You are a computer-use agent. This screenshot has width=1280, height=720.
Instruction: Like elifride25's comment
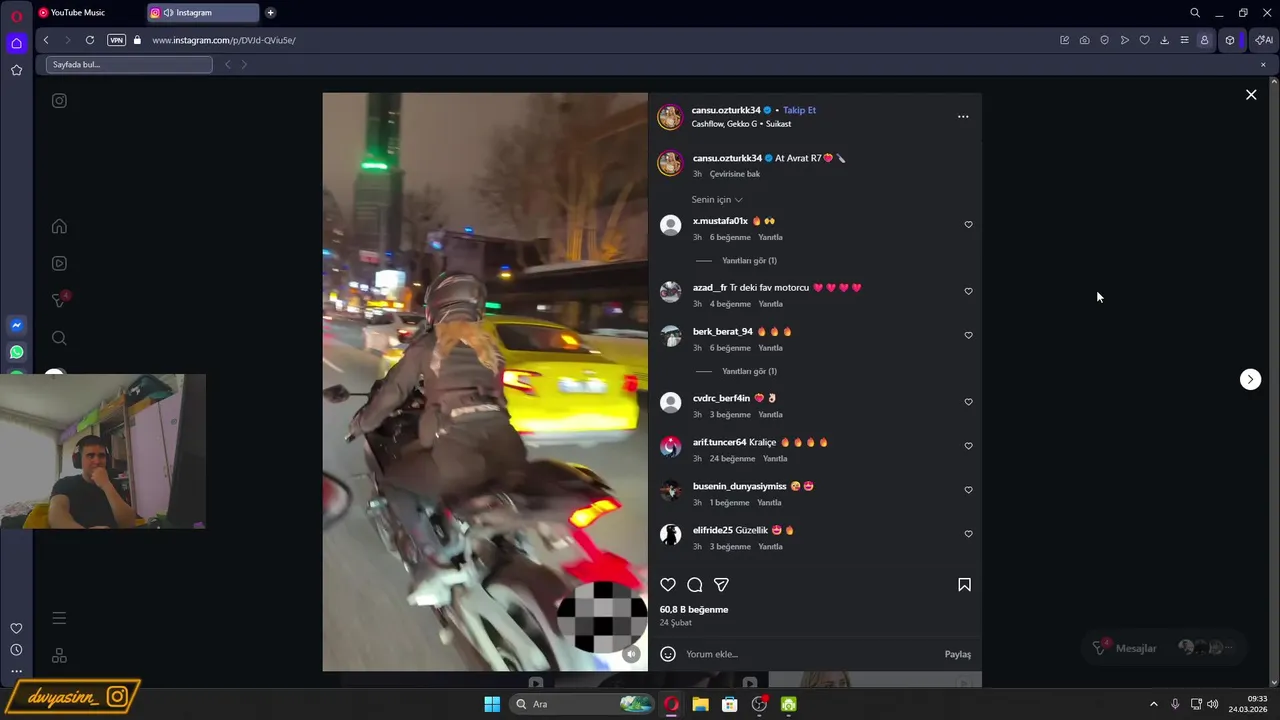pyautogui.click(x=968, y=534)
